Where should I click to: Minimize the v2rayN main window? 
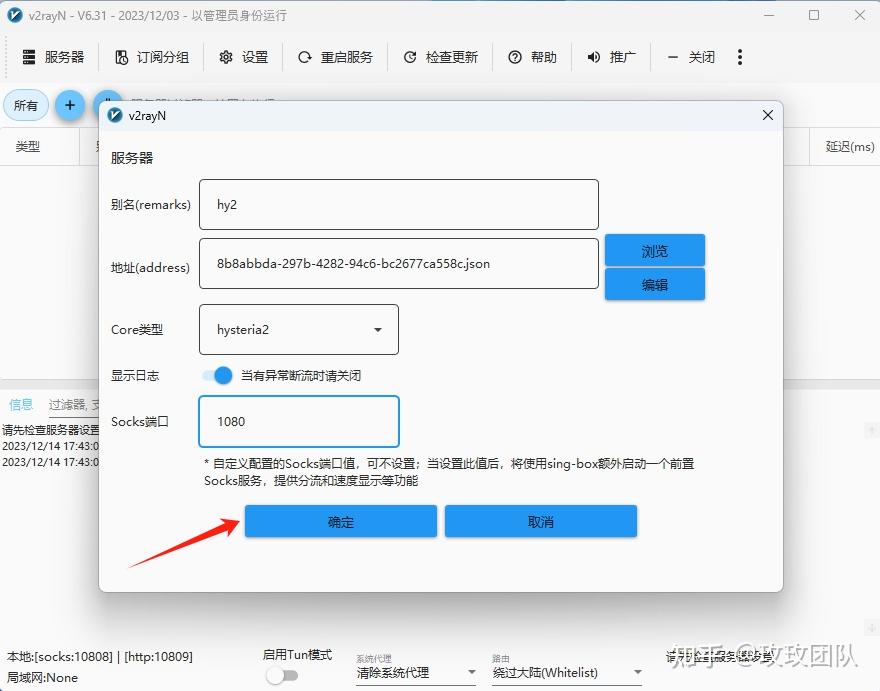[x=769, y=15]
